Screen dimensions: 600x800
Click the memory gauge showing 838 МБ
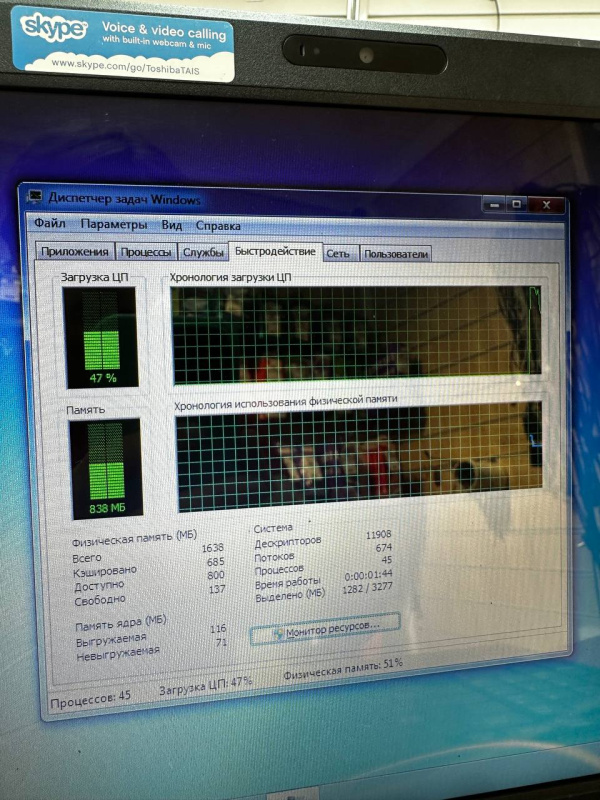tap(106, 468)
